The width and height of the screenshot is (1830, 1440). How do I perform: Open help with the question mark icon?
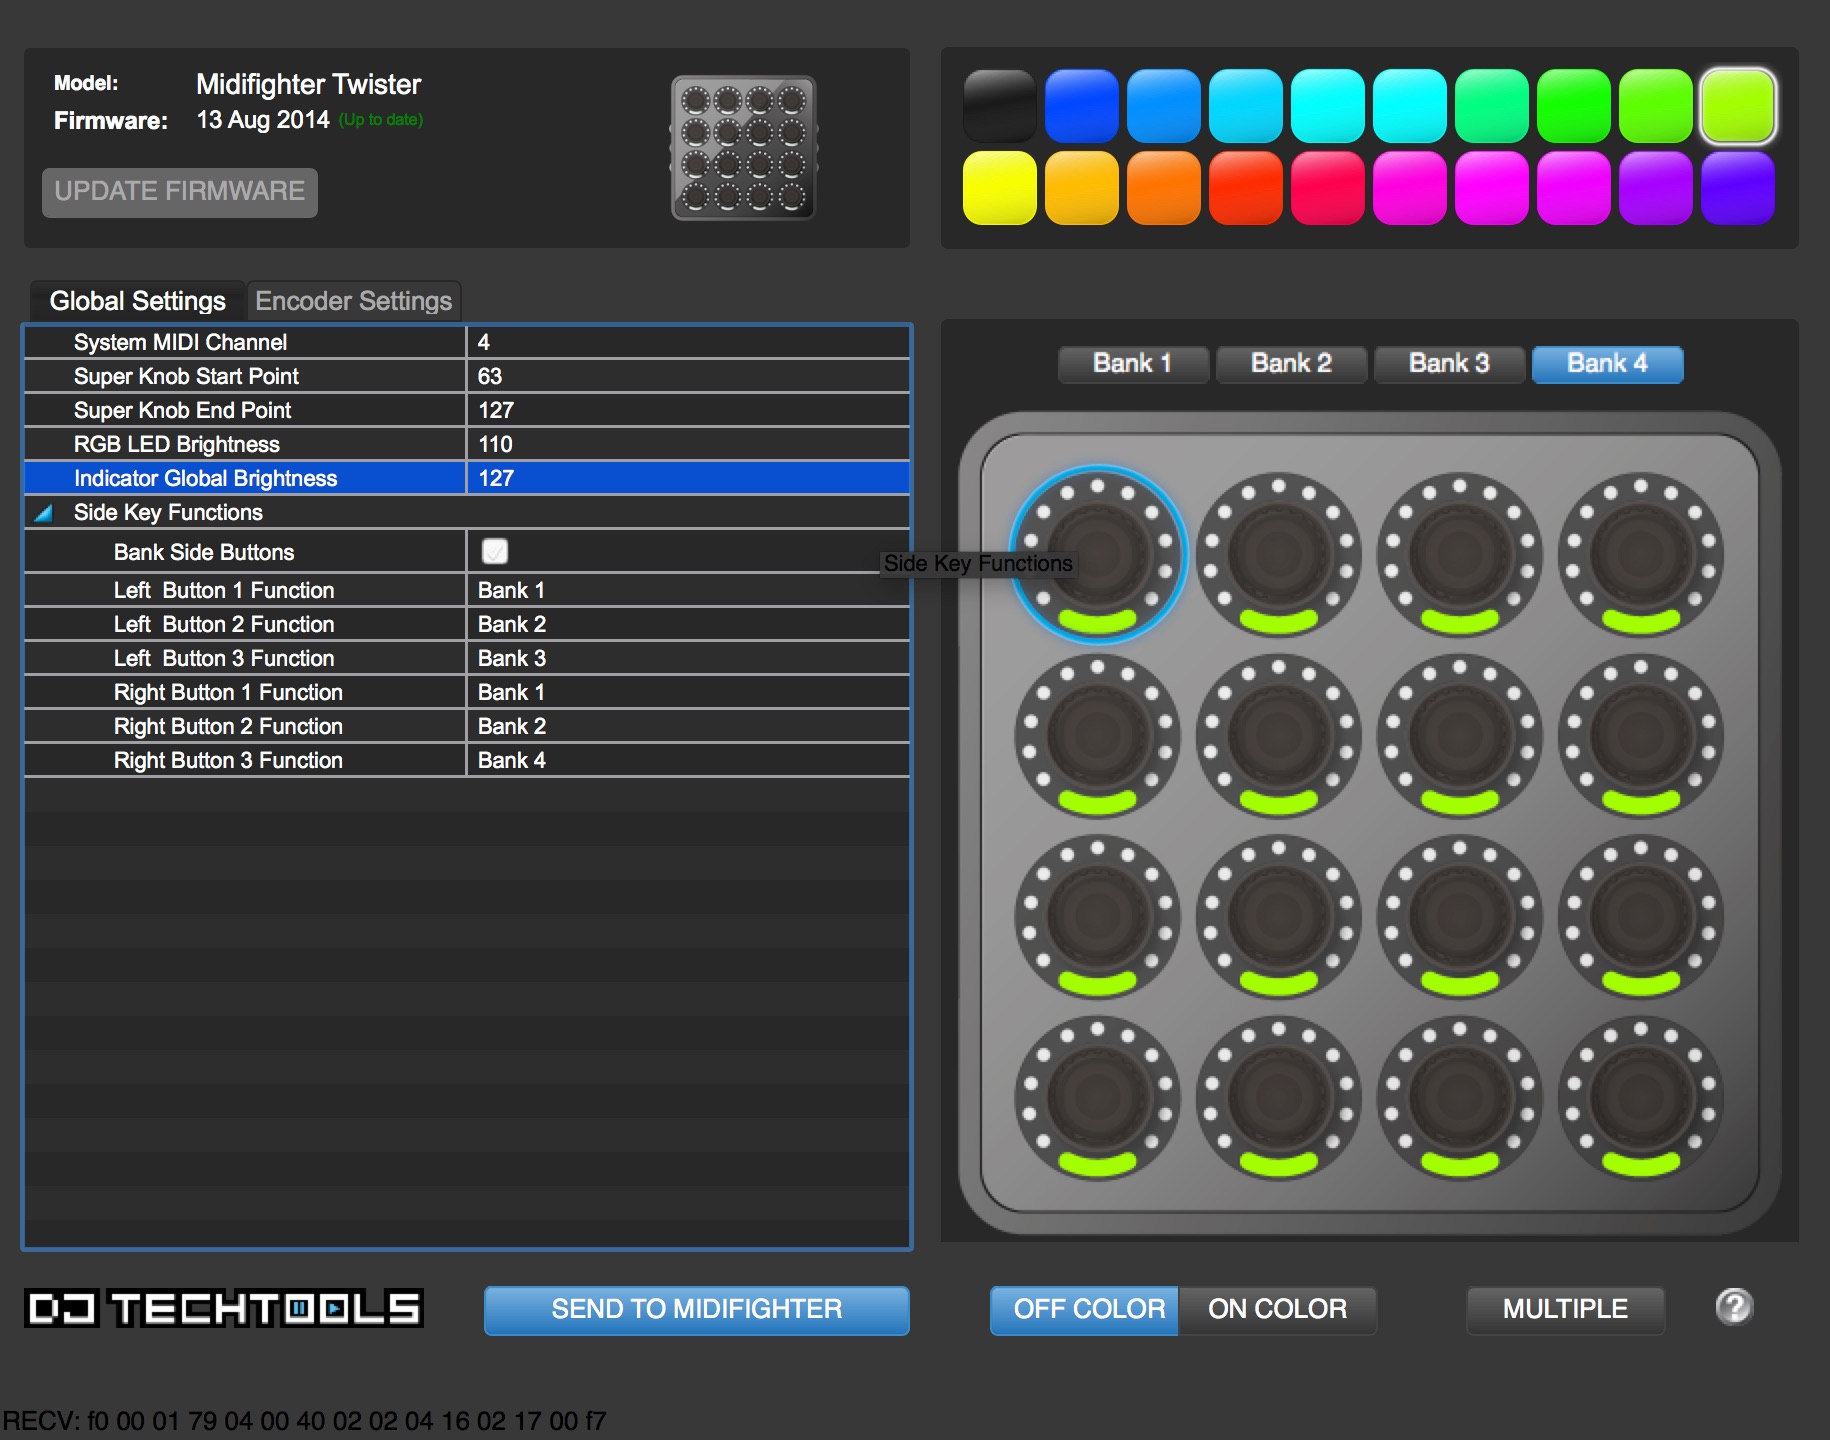pos(1734,1307)
